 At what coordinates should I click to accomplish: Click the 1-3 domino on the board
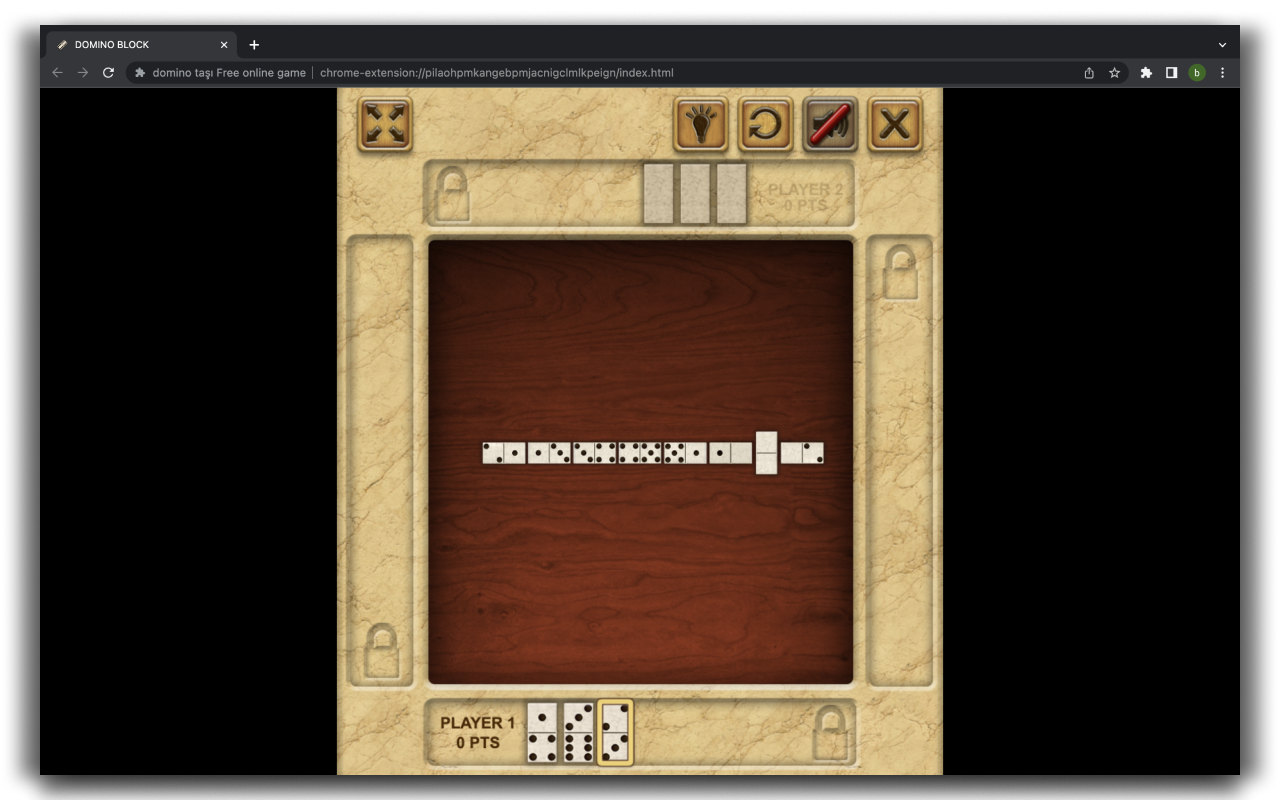tap(549, 453)
